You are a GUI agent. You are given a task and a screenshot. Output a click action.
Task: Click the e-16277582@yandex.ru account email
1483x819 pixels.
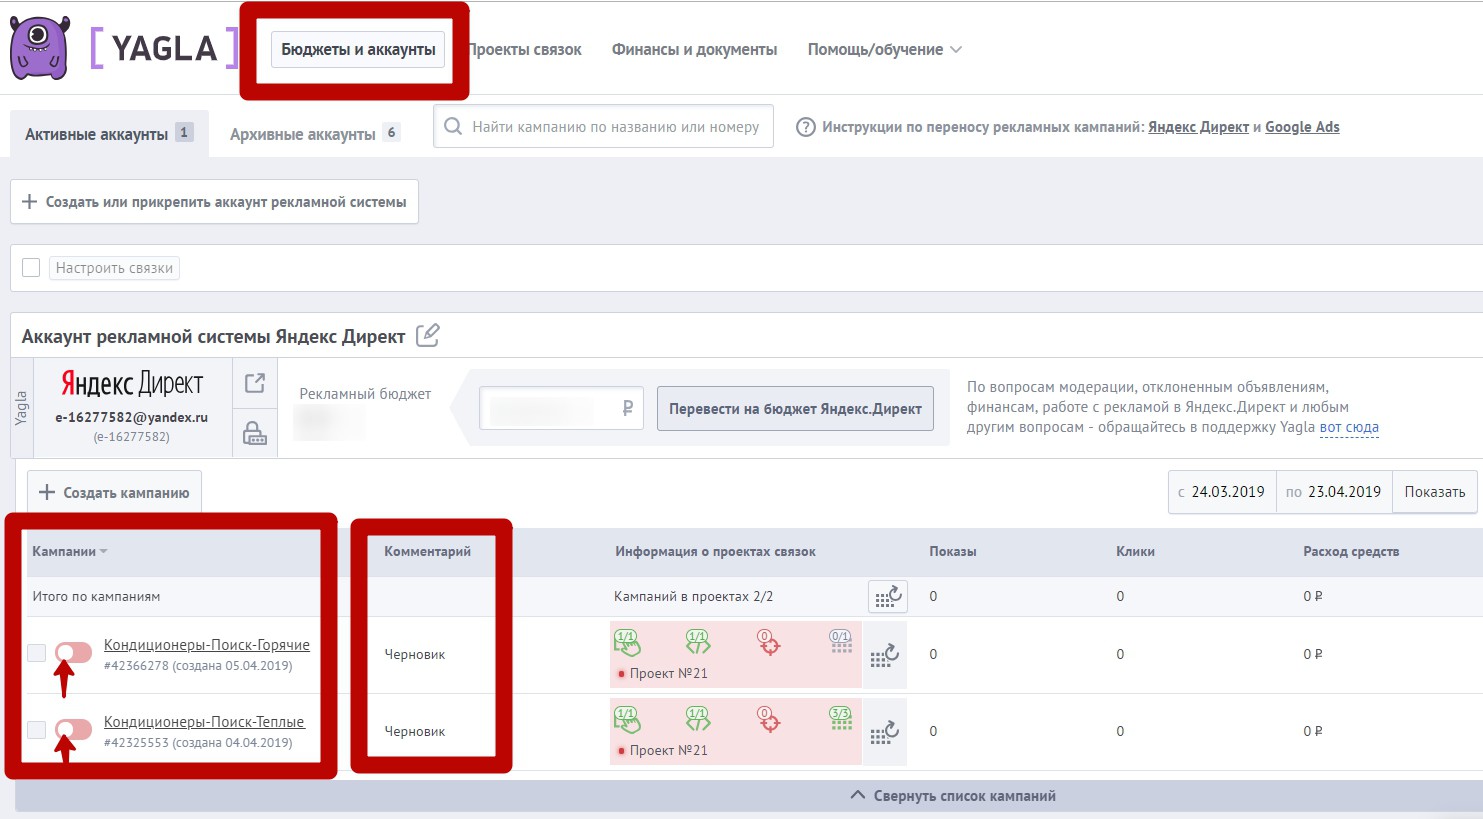click(x=131, y=418)
